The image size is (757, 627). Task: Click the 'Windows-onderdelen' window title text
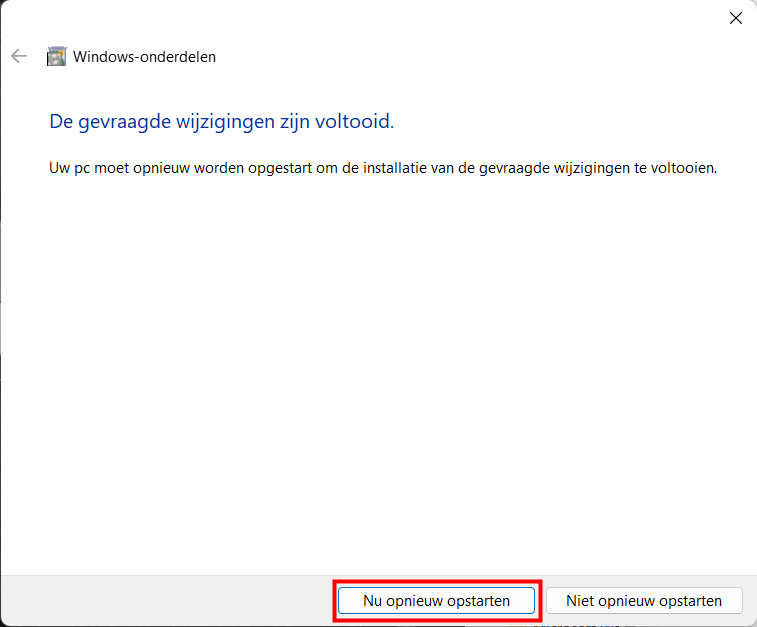tap(145, 57)
